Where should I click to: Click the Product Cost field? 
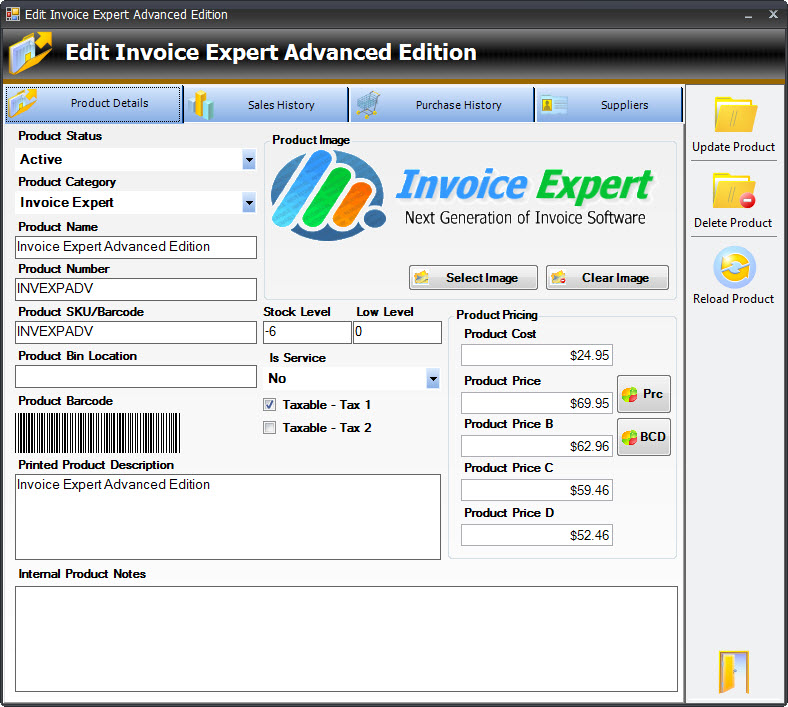537,355
